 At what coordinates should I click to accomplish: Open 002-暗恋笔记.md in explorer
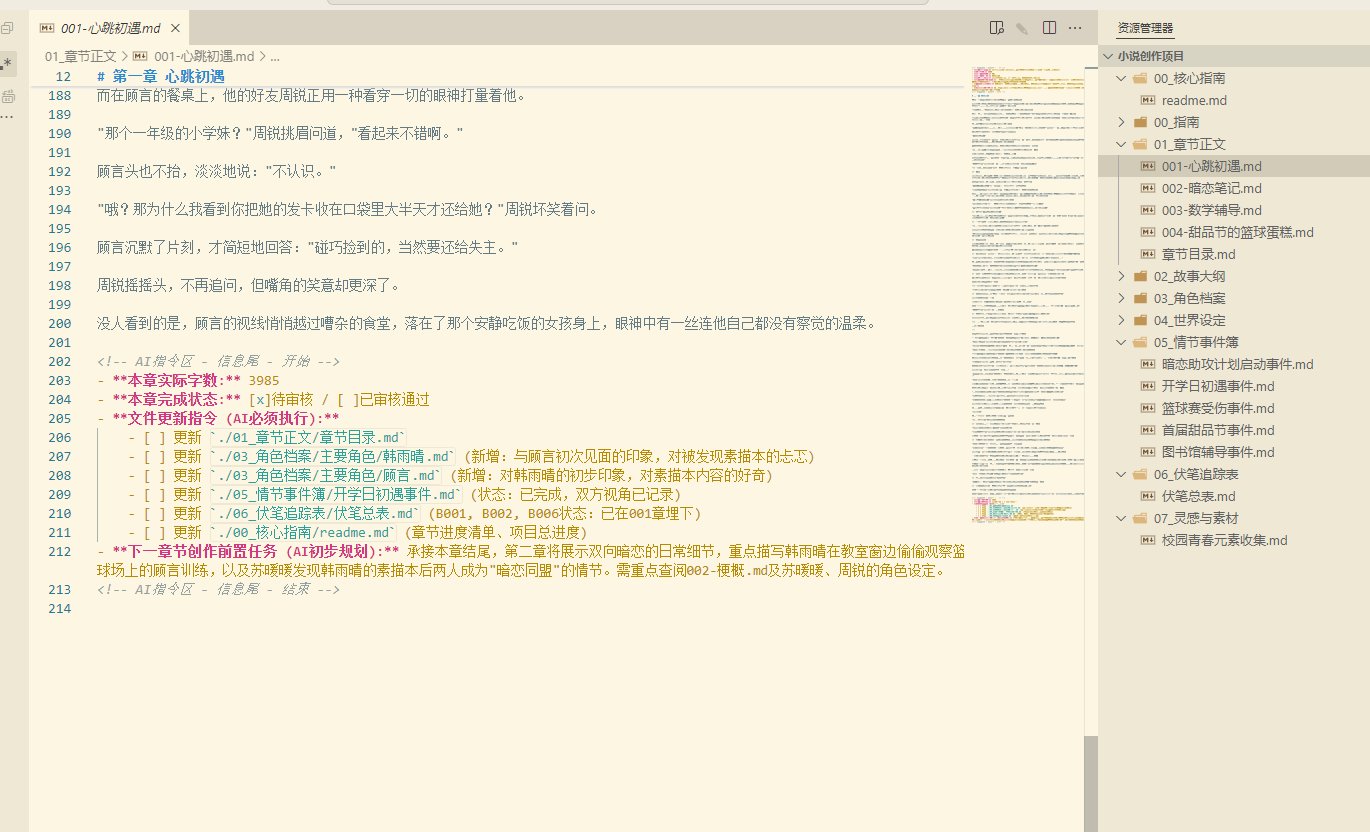(1211, 188)
